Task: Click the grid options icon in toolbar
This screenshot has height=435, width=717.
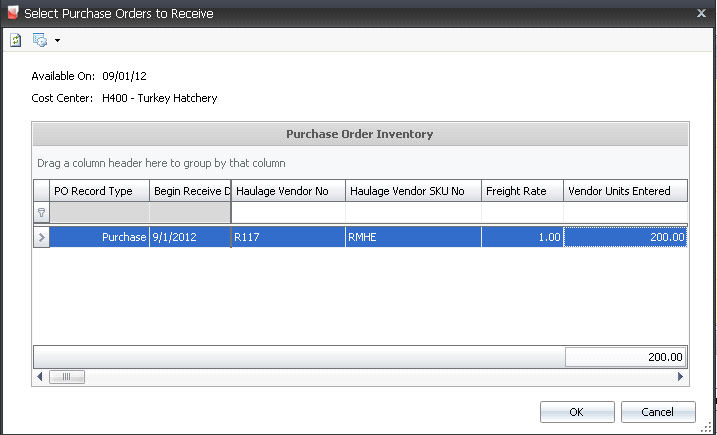Action: tap(40, 40)
